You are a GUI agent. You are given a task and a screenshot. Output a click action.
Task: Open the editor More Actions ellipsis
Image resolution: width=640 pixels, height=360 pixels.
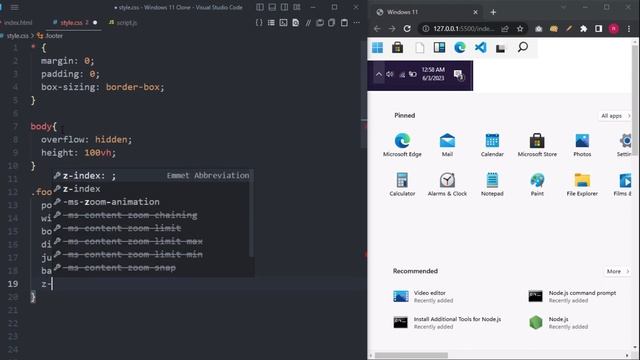357,23
